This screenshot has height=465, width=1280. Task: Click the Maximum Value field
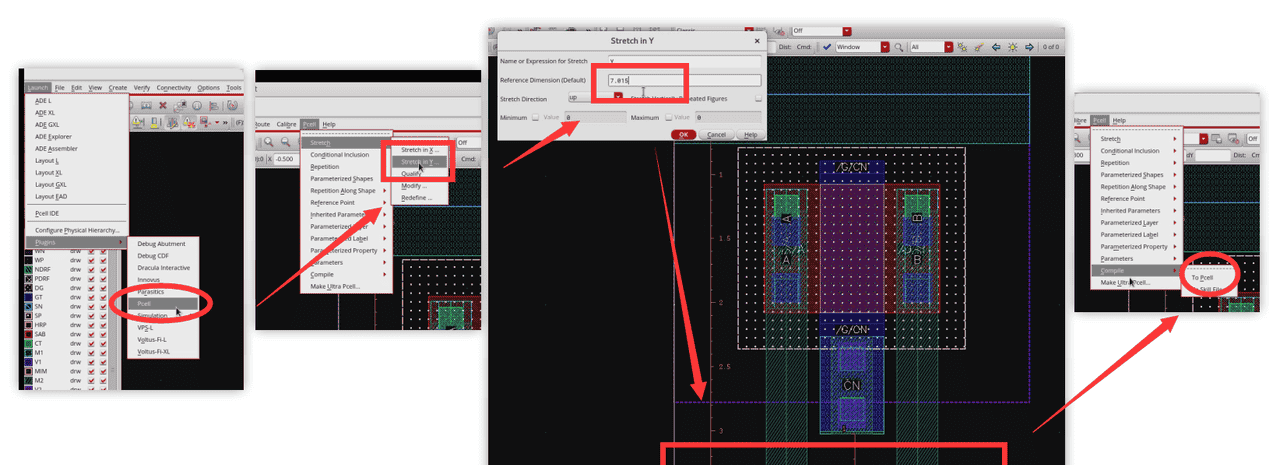(727, 117)
